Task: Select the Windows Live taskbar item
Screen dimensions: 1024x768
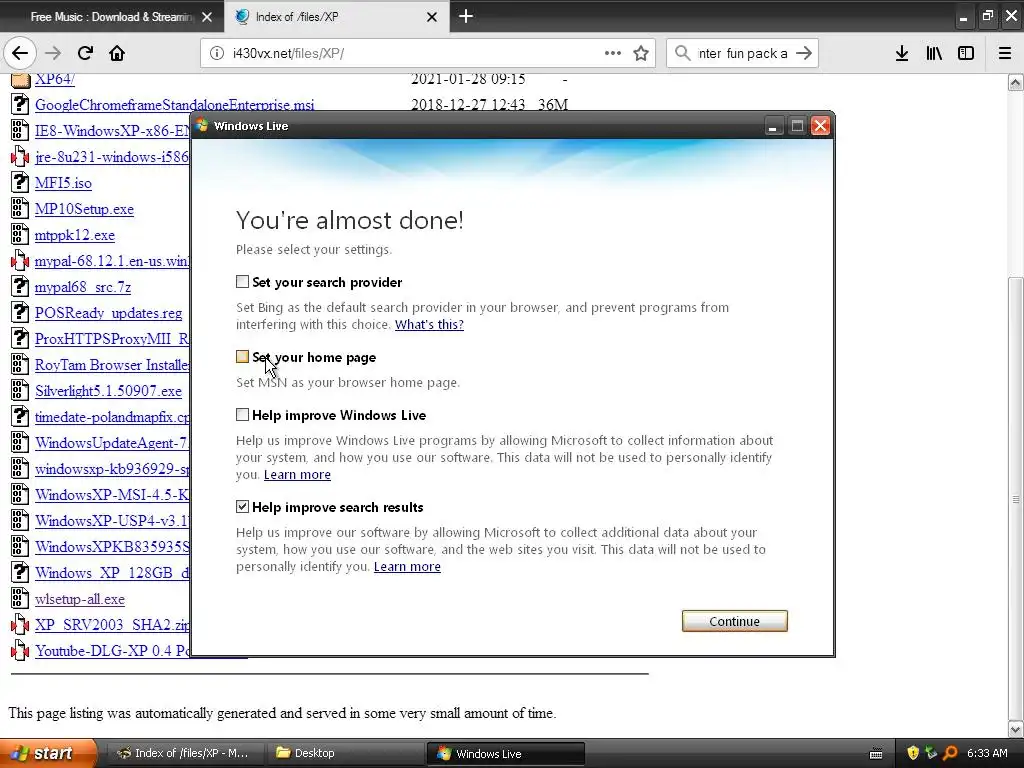Action: tap(505, 753)
